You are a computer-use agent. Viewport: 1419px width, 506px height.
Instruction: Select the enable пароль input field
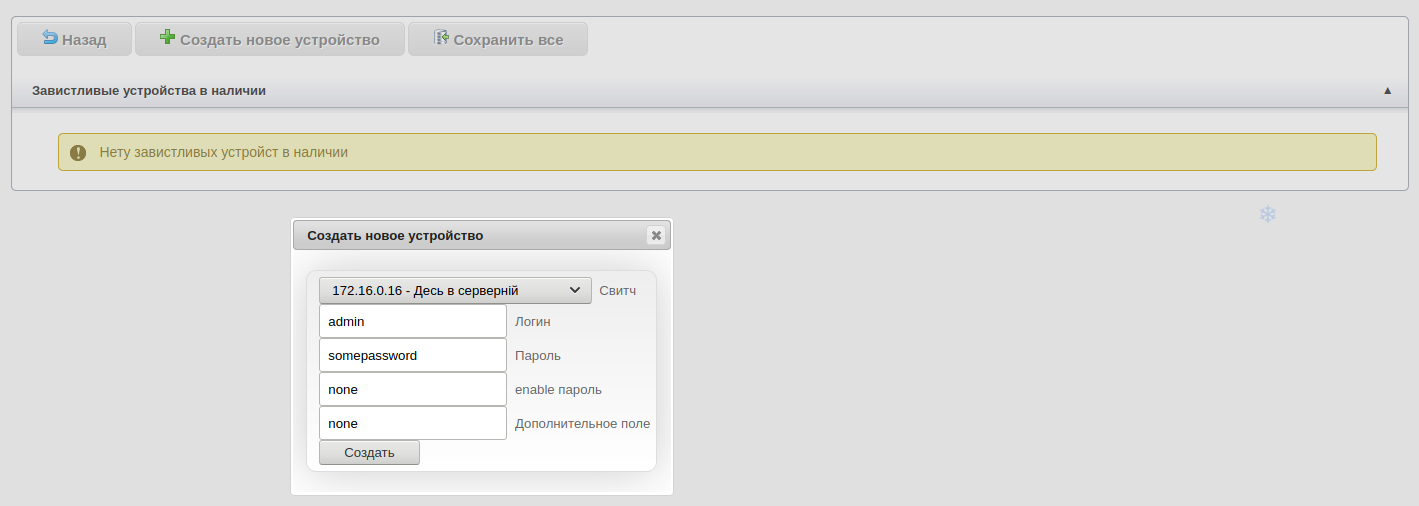(x=412, y=390)
